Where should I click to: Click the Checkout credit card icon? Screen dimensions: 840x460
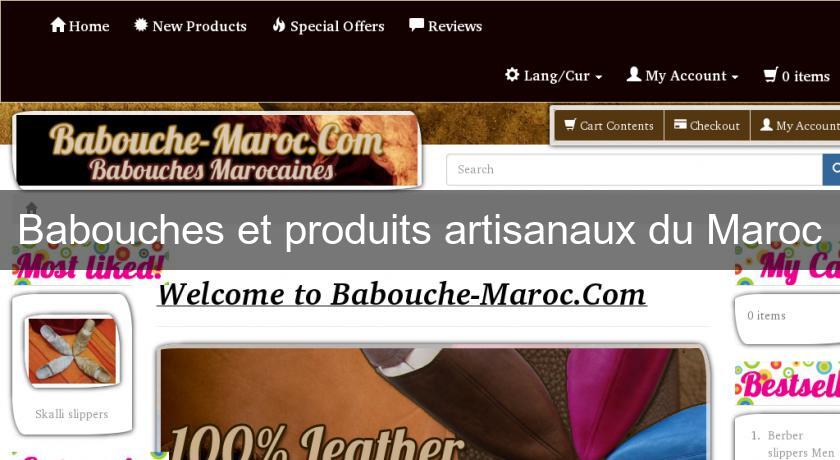(x=680, y=124)
